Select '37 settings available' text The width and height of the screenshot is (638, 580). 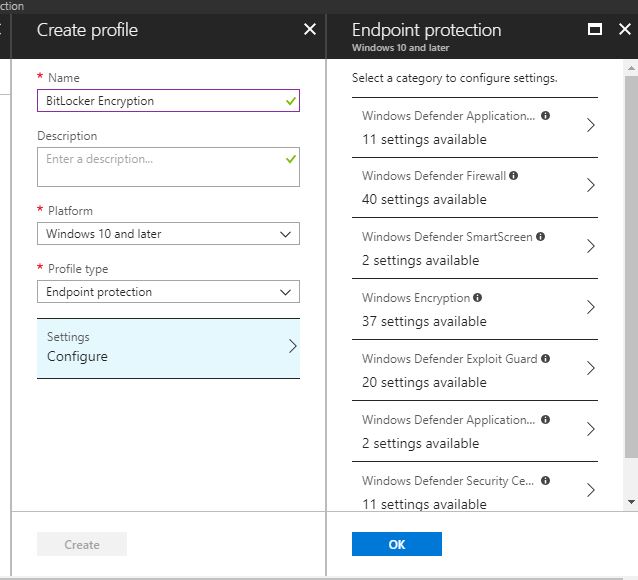424,322
